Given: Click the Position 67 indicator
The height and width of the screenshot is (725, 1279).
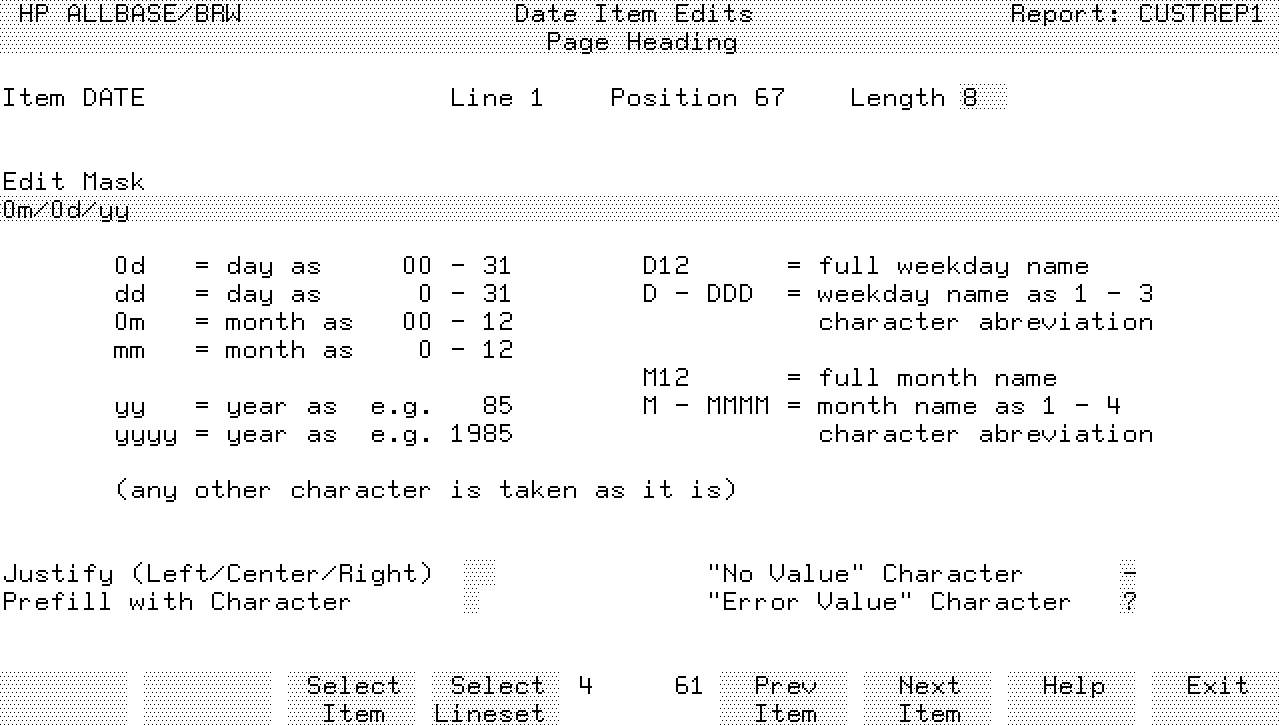Looking at the screenshot, I should coord(697,98).
